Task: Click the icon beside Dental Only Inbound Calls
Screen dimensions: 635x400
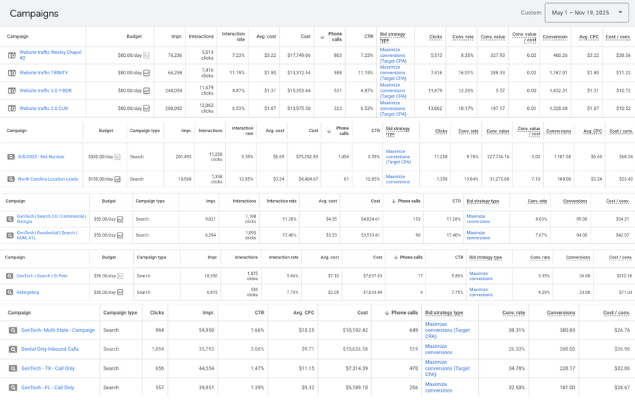Action: click(12, 348)
